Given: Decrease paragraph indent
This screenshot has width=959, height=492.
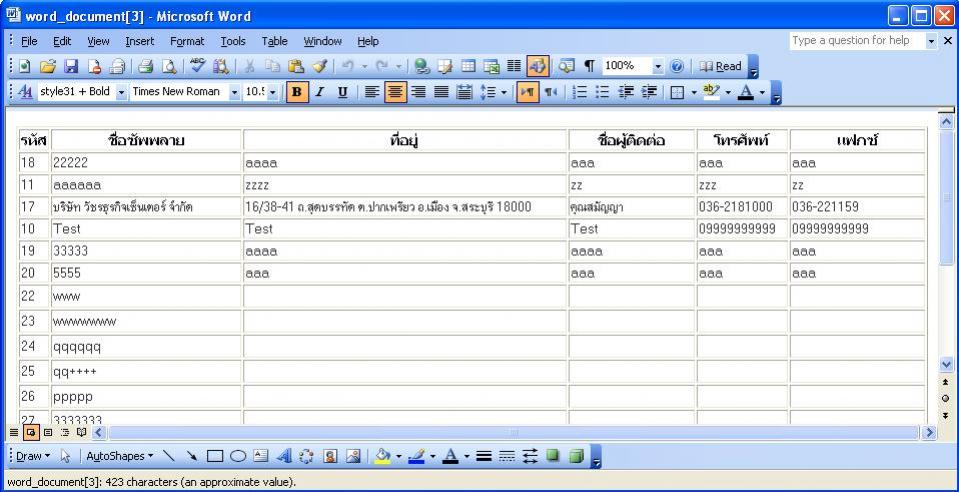Looking at the screenshot, I should tap(626, 92).
